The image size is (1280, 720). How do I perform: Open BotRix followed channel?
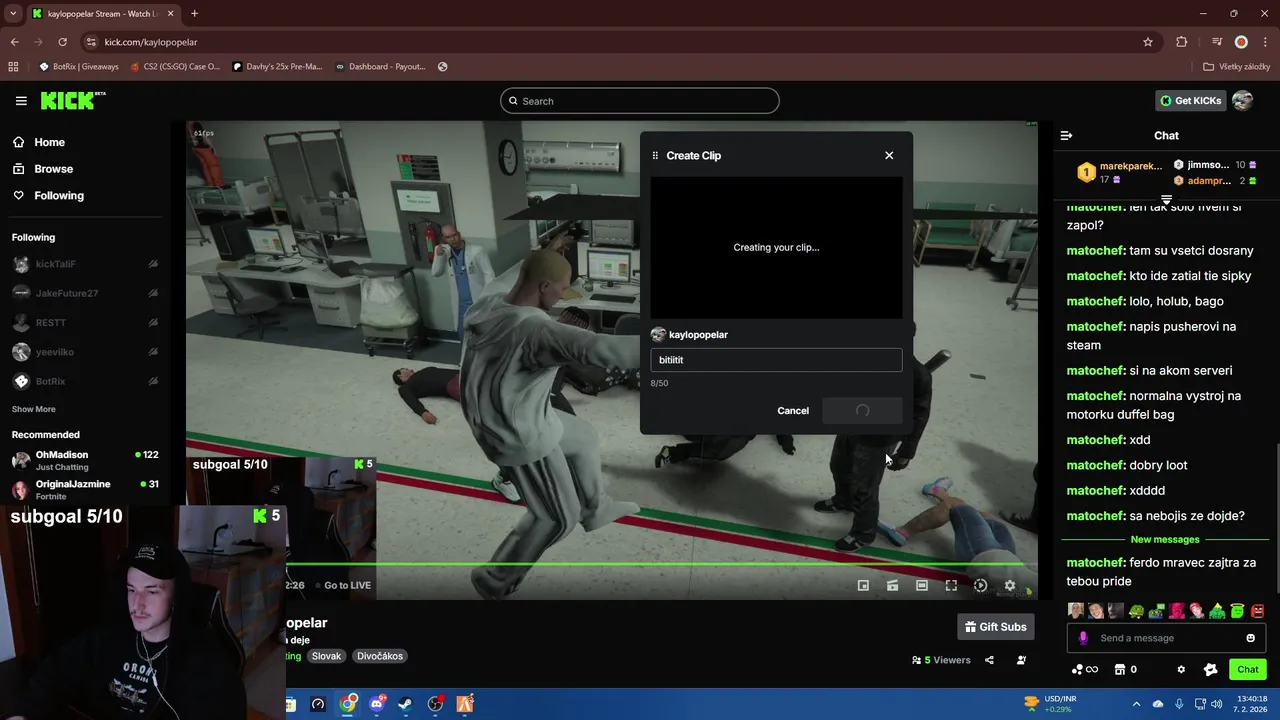tap(85, 381)
